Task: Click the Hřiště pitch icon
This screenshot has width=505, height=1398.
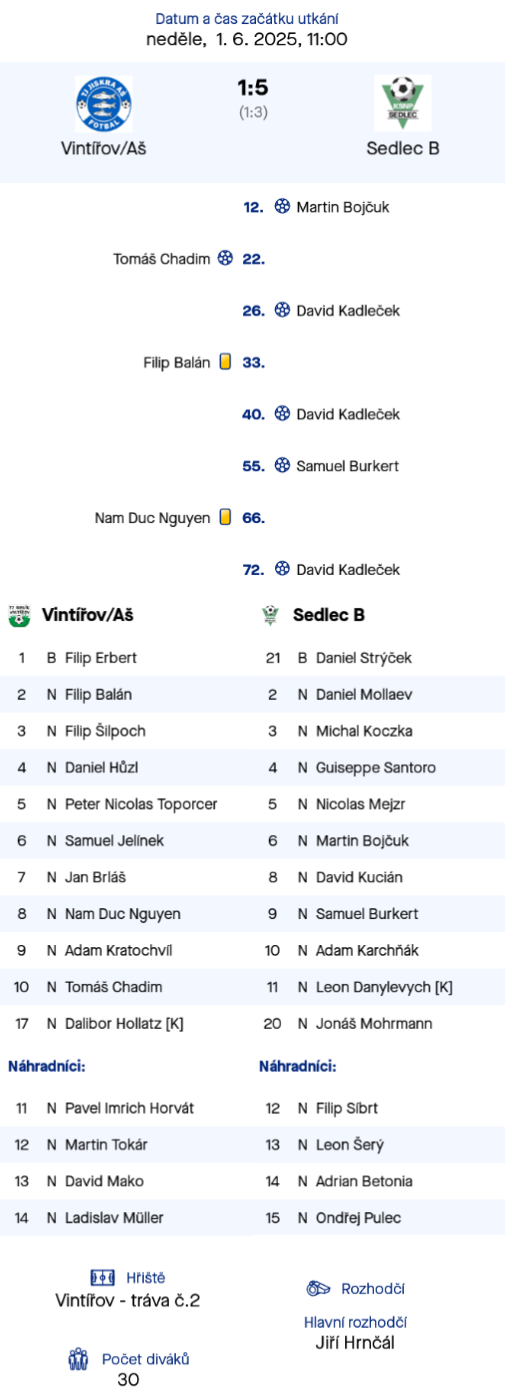Action: (103, 1277)
